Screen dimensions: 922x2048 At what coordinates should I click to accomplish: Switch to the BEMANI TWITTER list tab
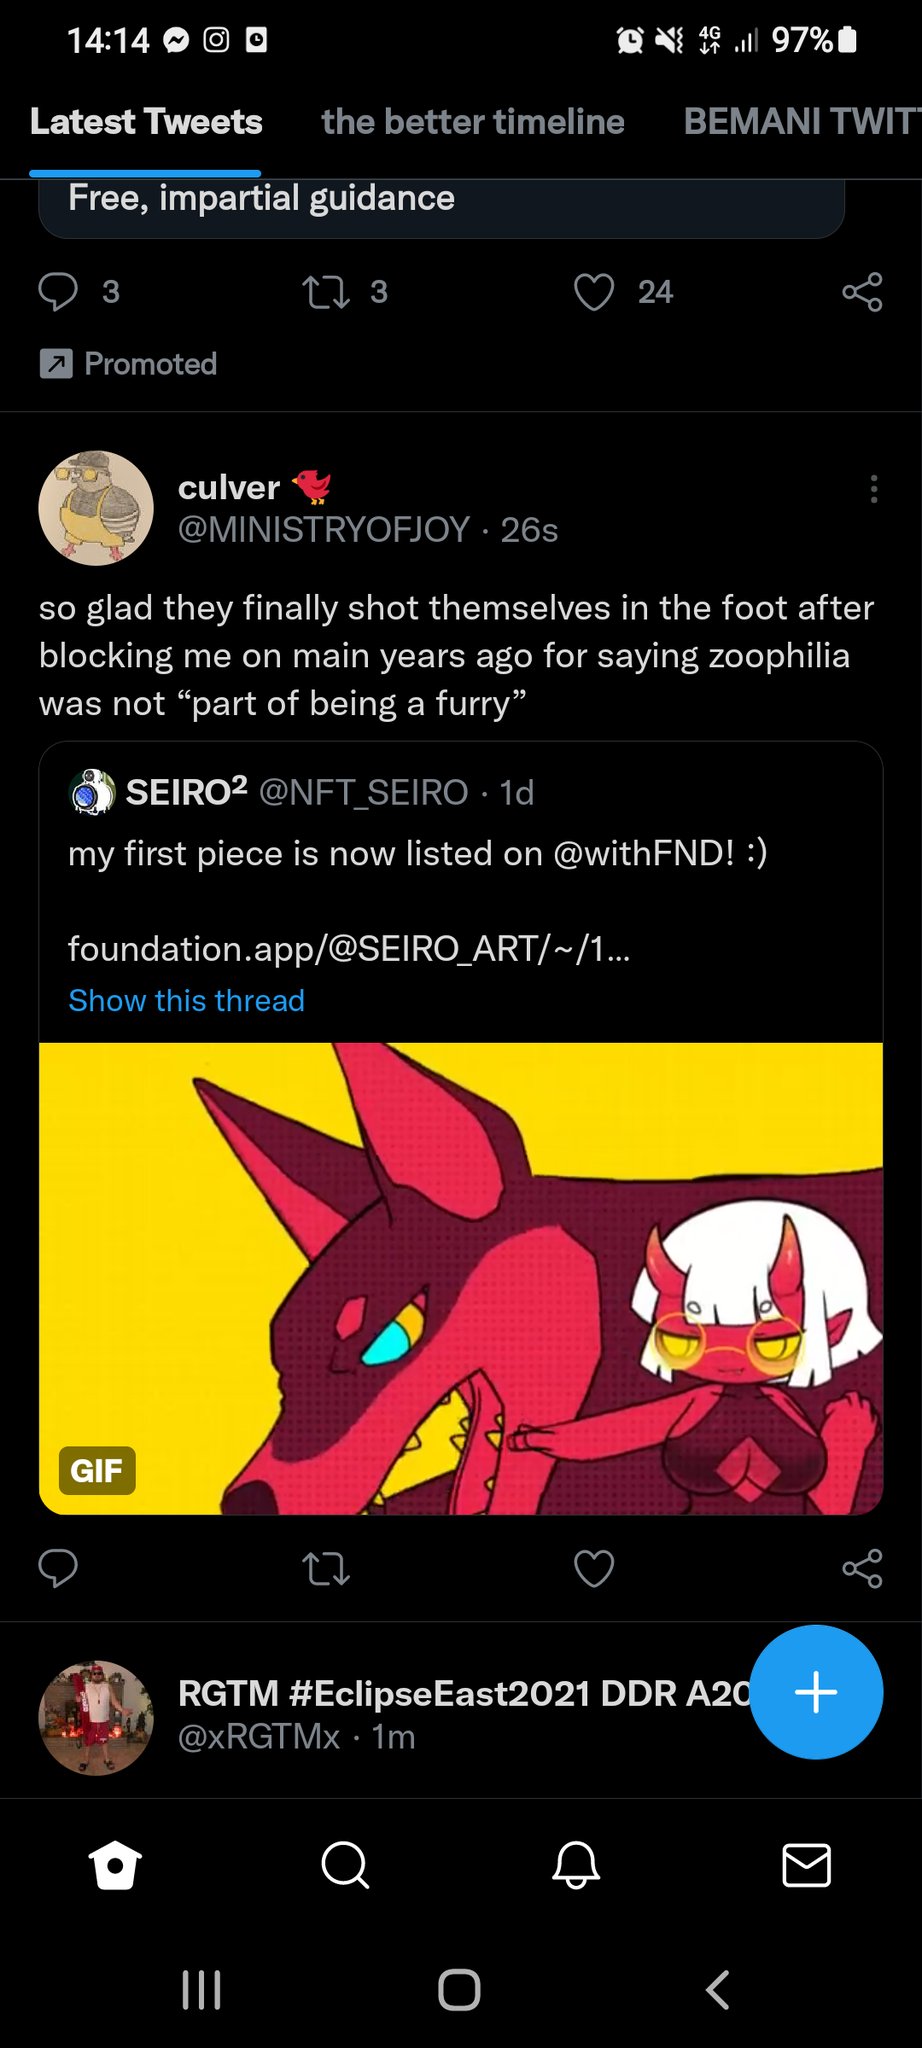tap(800, 122)
